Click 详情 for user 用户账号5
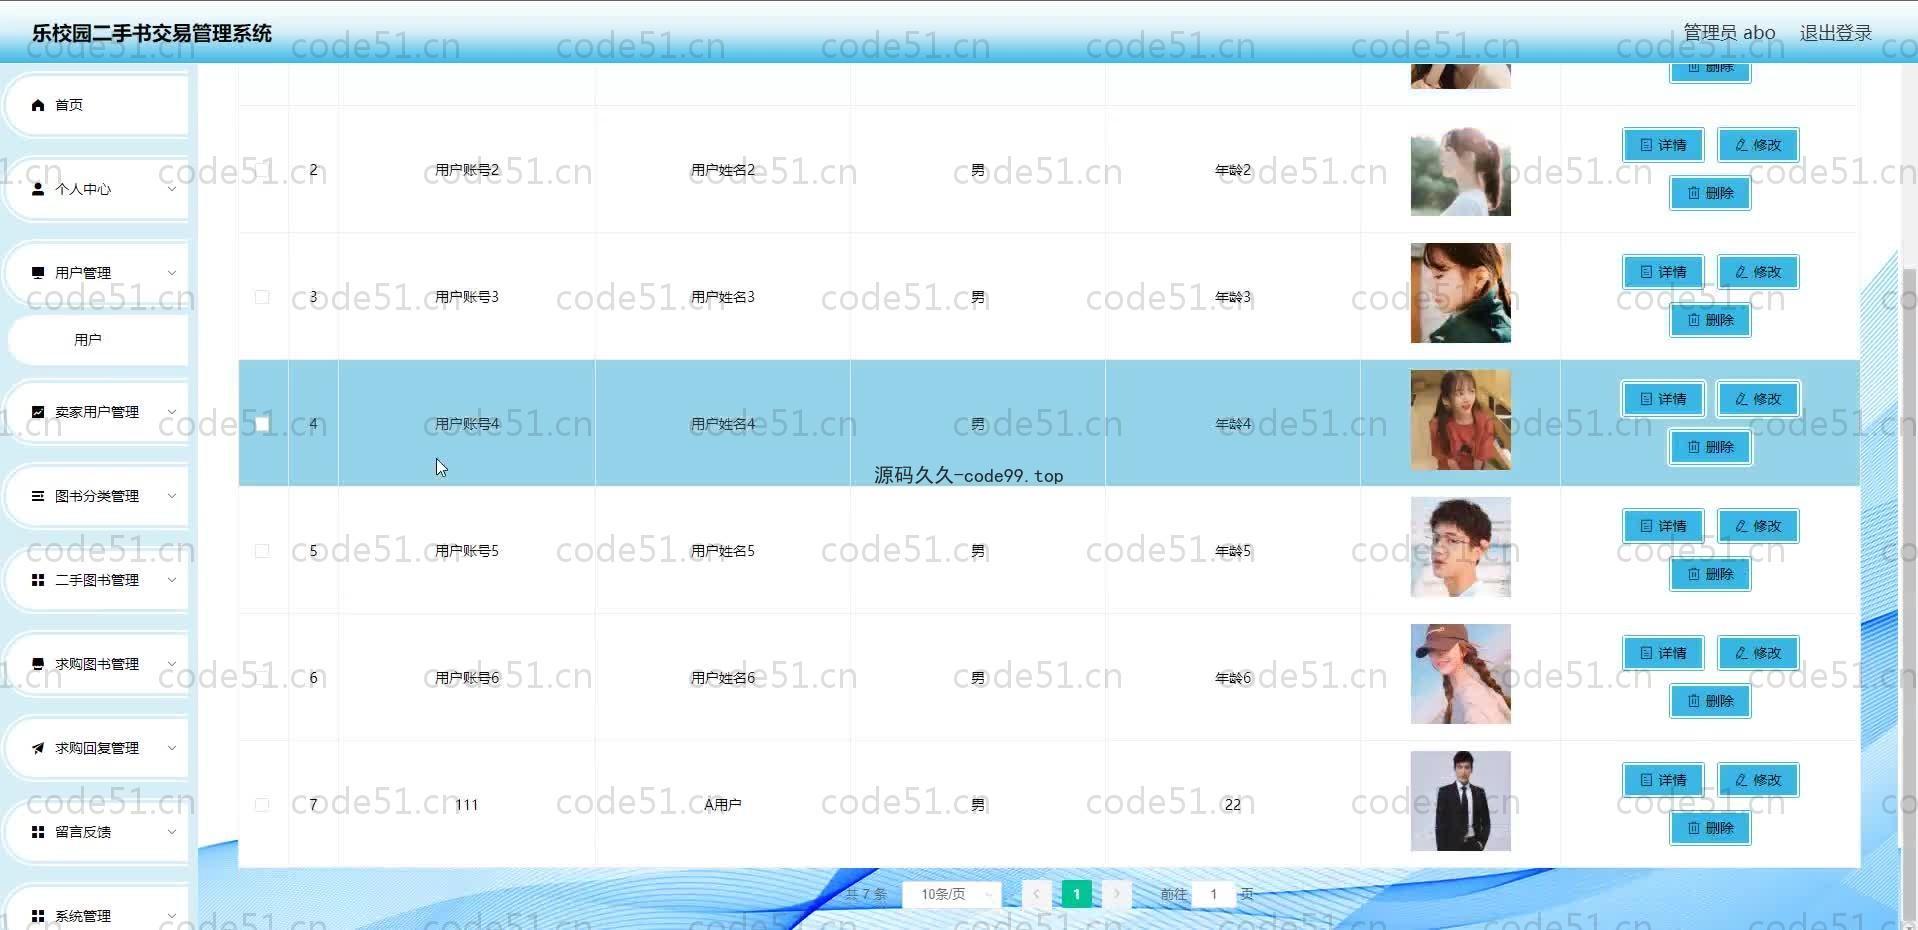The image size is (1918, 930). [x=1663, y=526]
